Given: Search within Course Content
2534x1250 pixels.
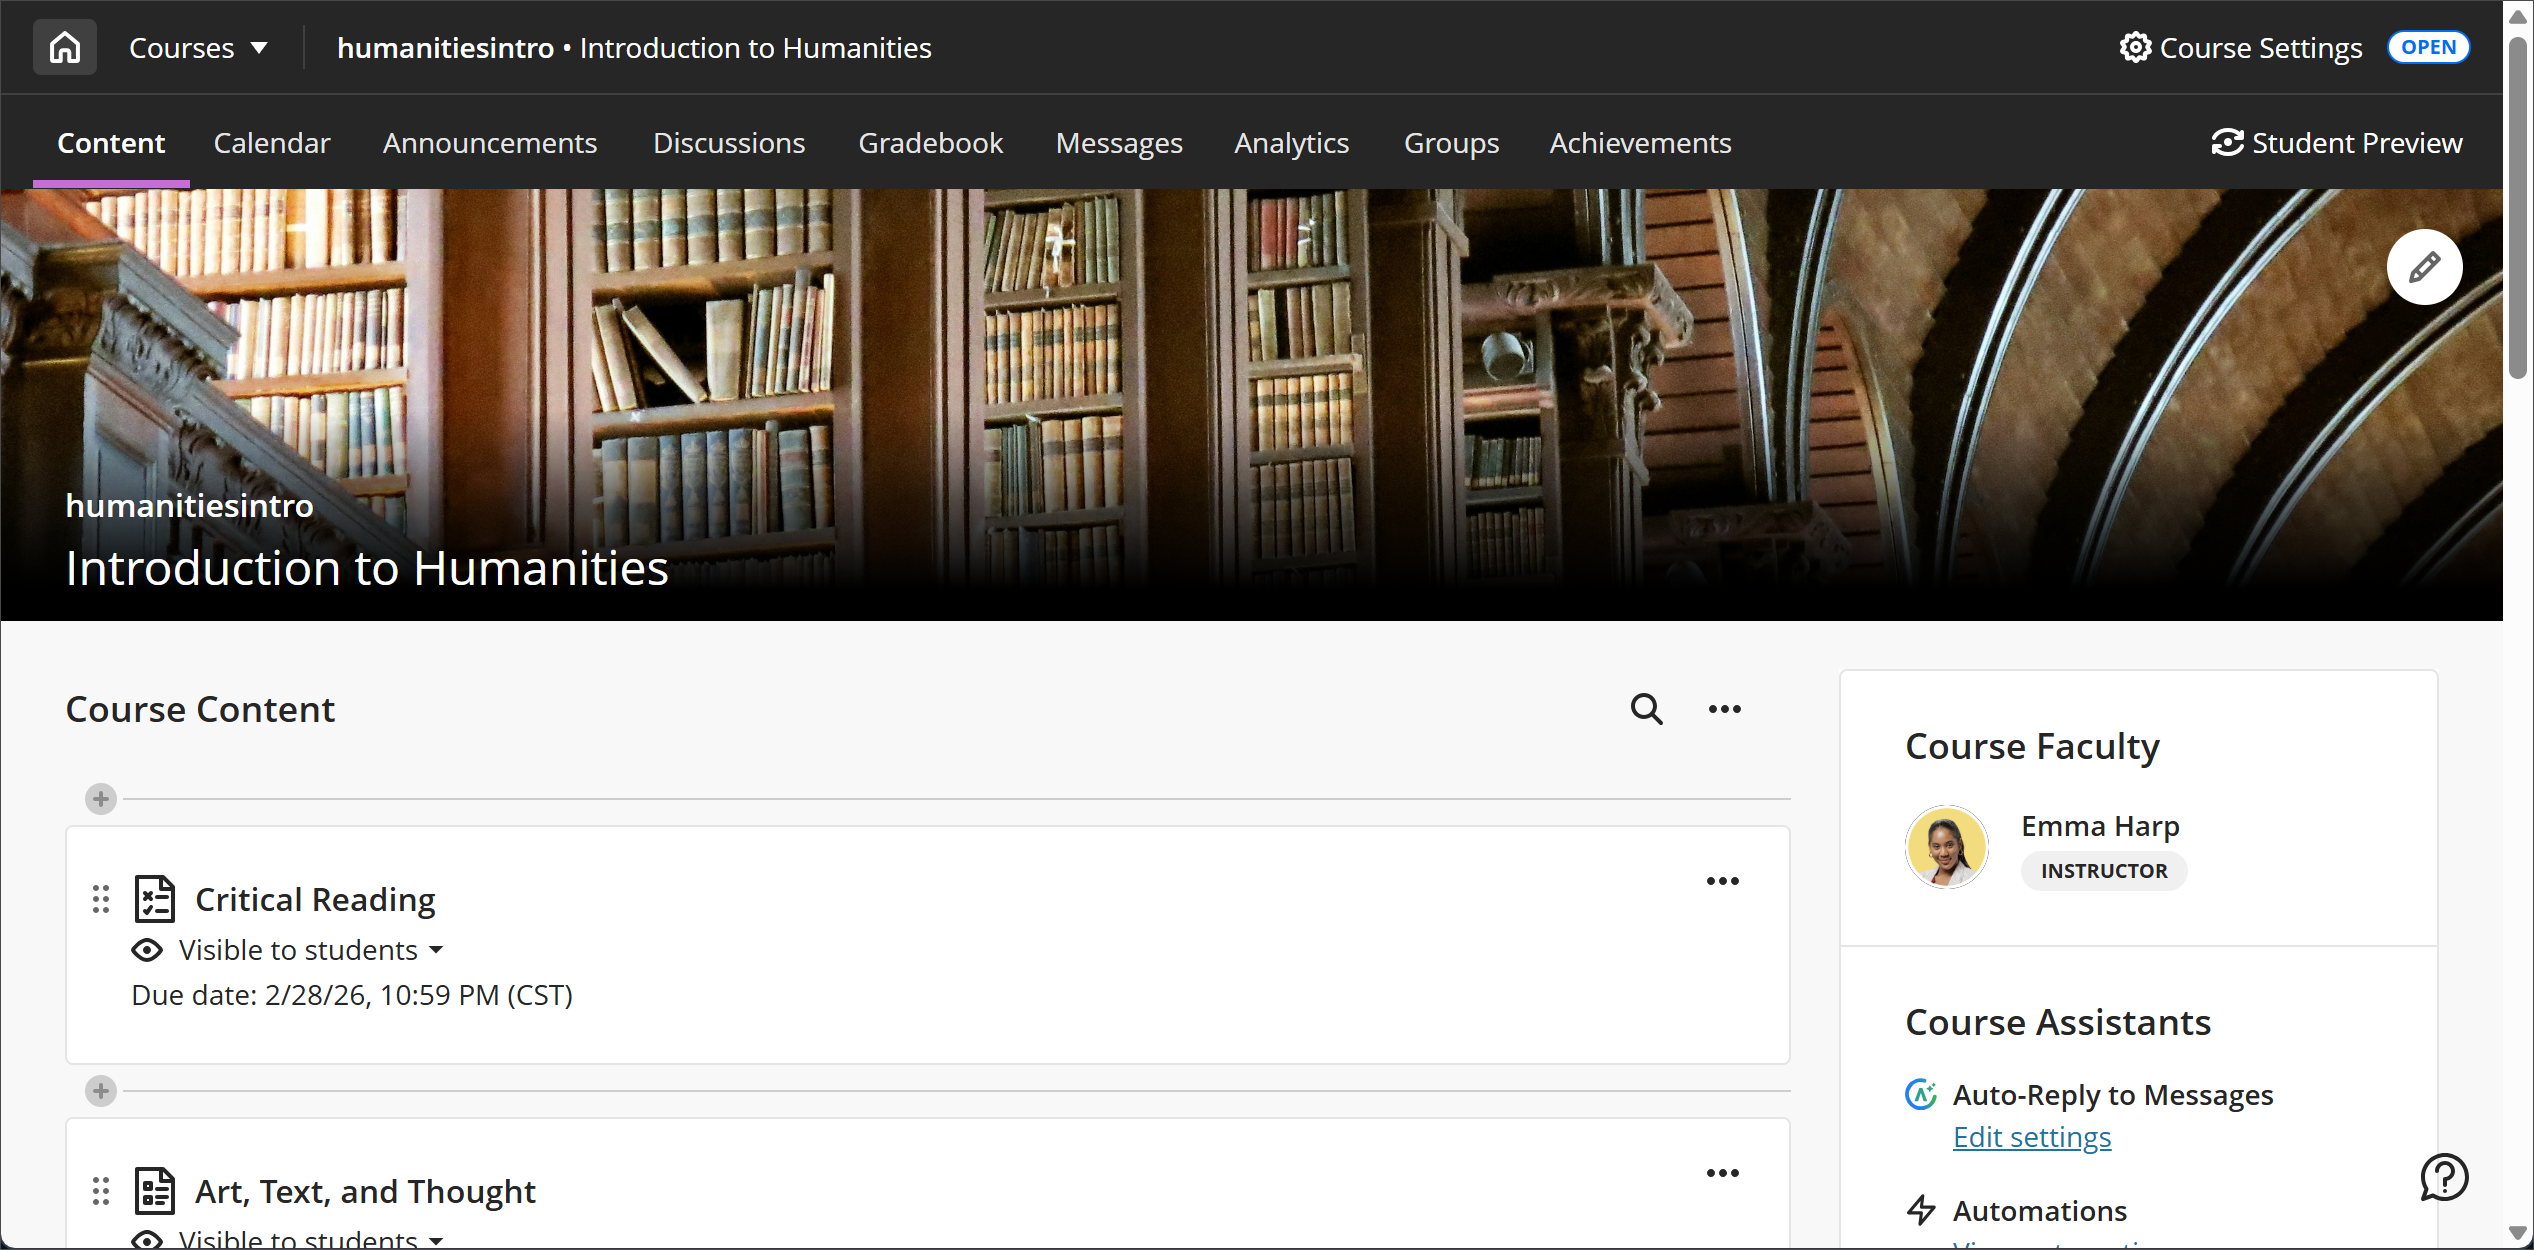Looking at the screenshot, I should click(1645, 709).
